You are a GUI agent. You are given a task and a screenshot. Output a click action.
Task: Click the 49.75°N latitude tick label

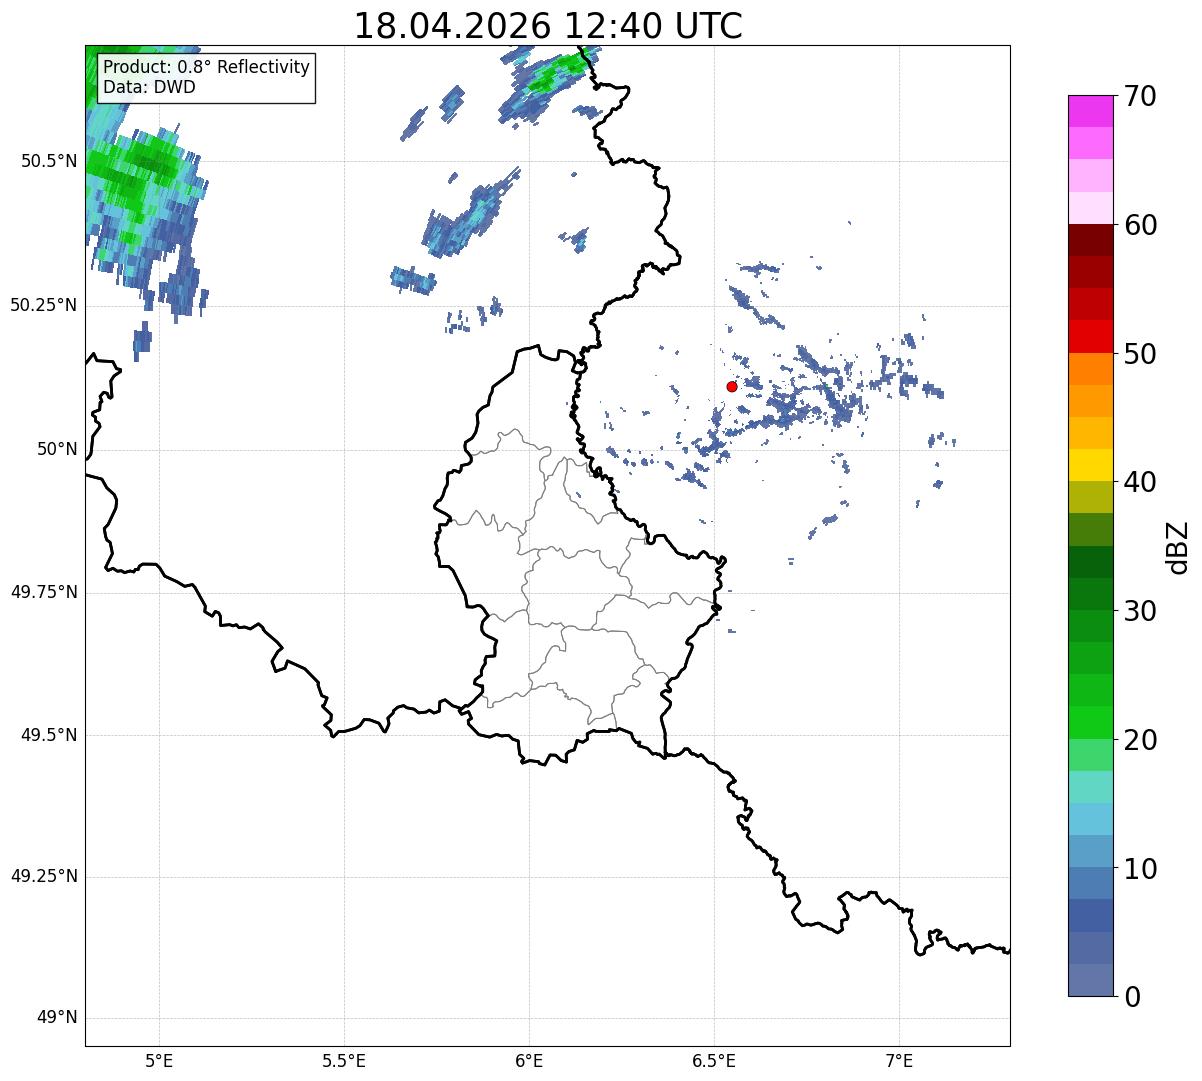point(44,592)
